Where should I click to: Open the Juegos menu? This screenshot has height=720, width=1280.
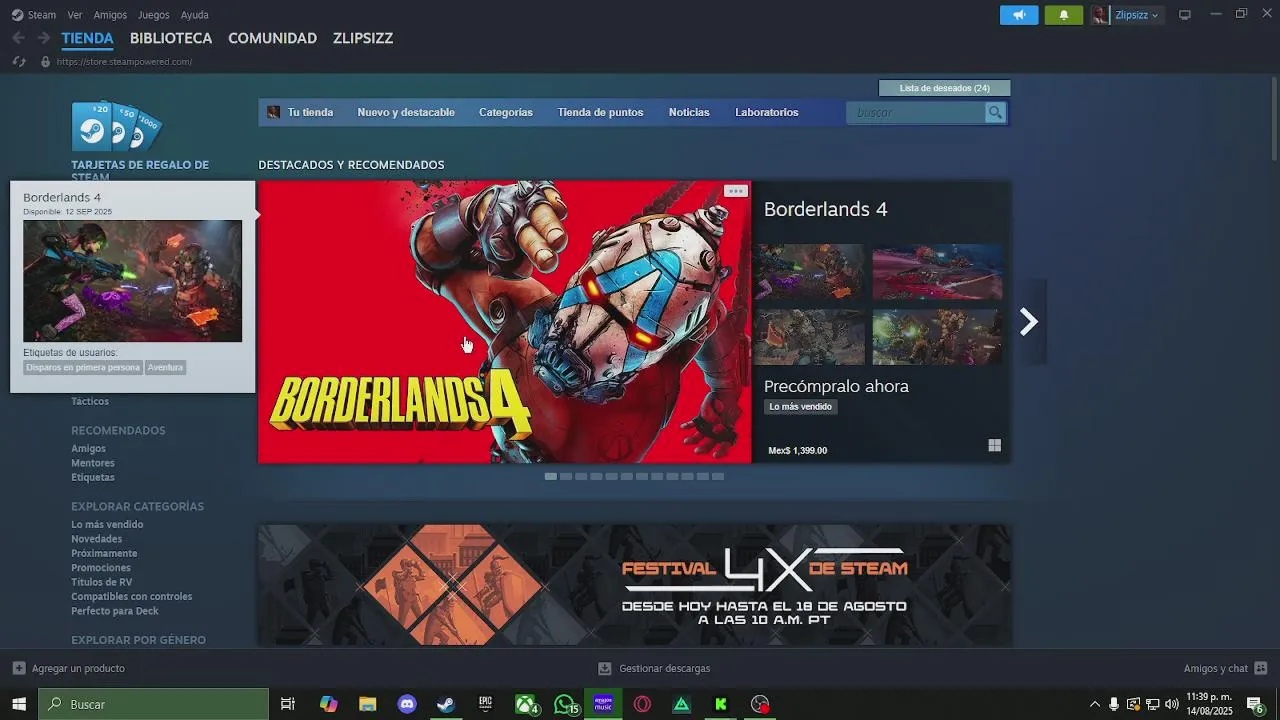click(x=154, y=15)
